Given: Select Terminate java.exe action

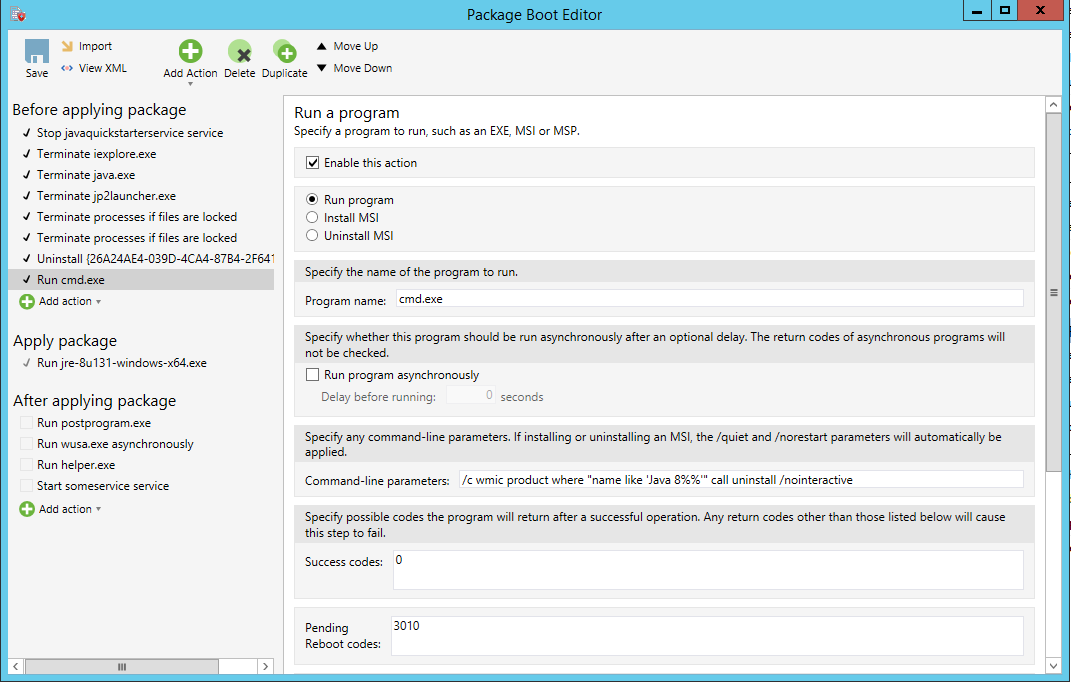Looking at the screenshot, I should coord(86,175).
